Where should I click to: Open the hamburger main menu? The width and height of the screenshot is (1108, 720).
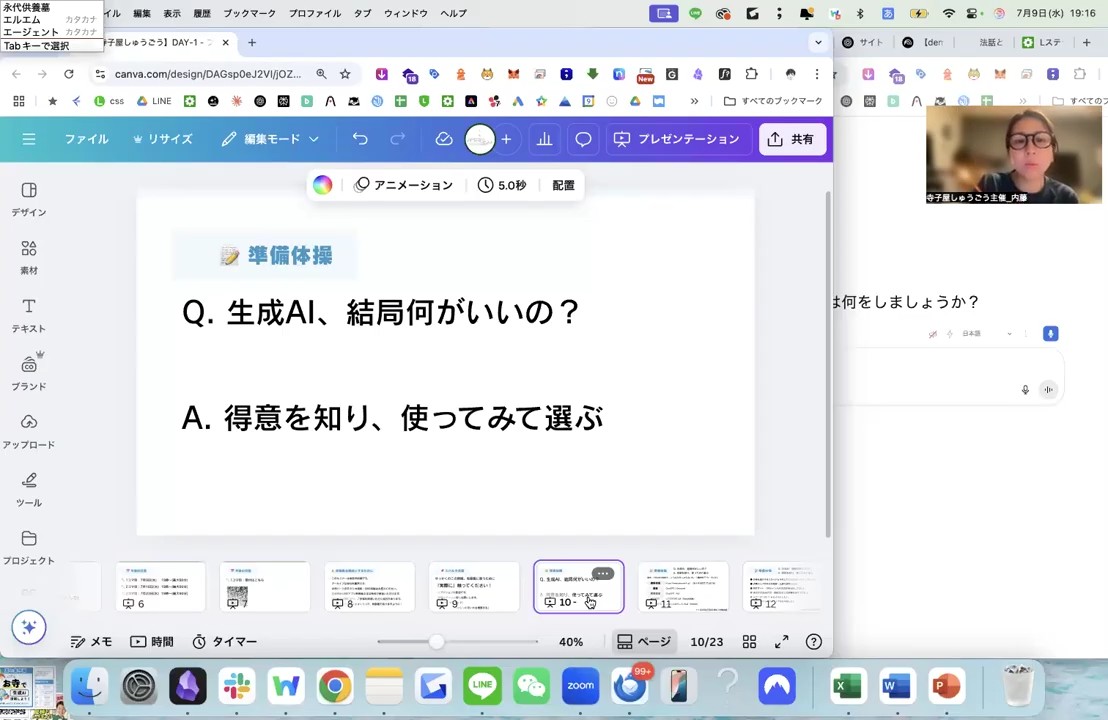(29, 139)
